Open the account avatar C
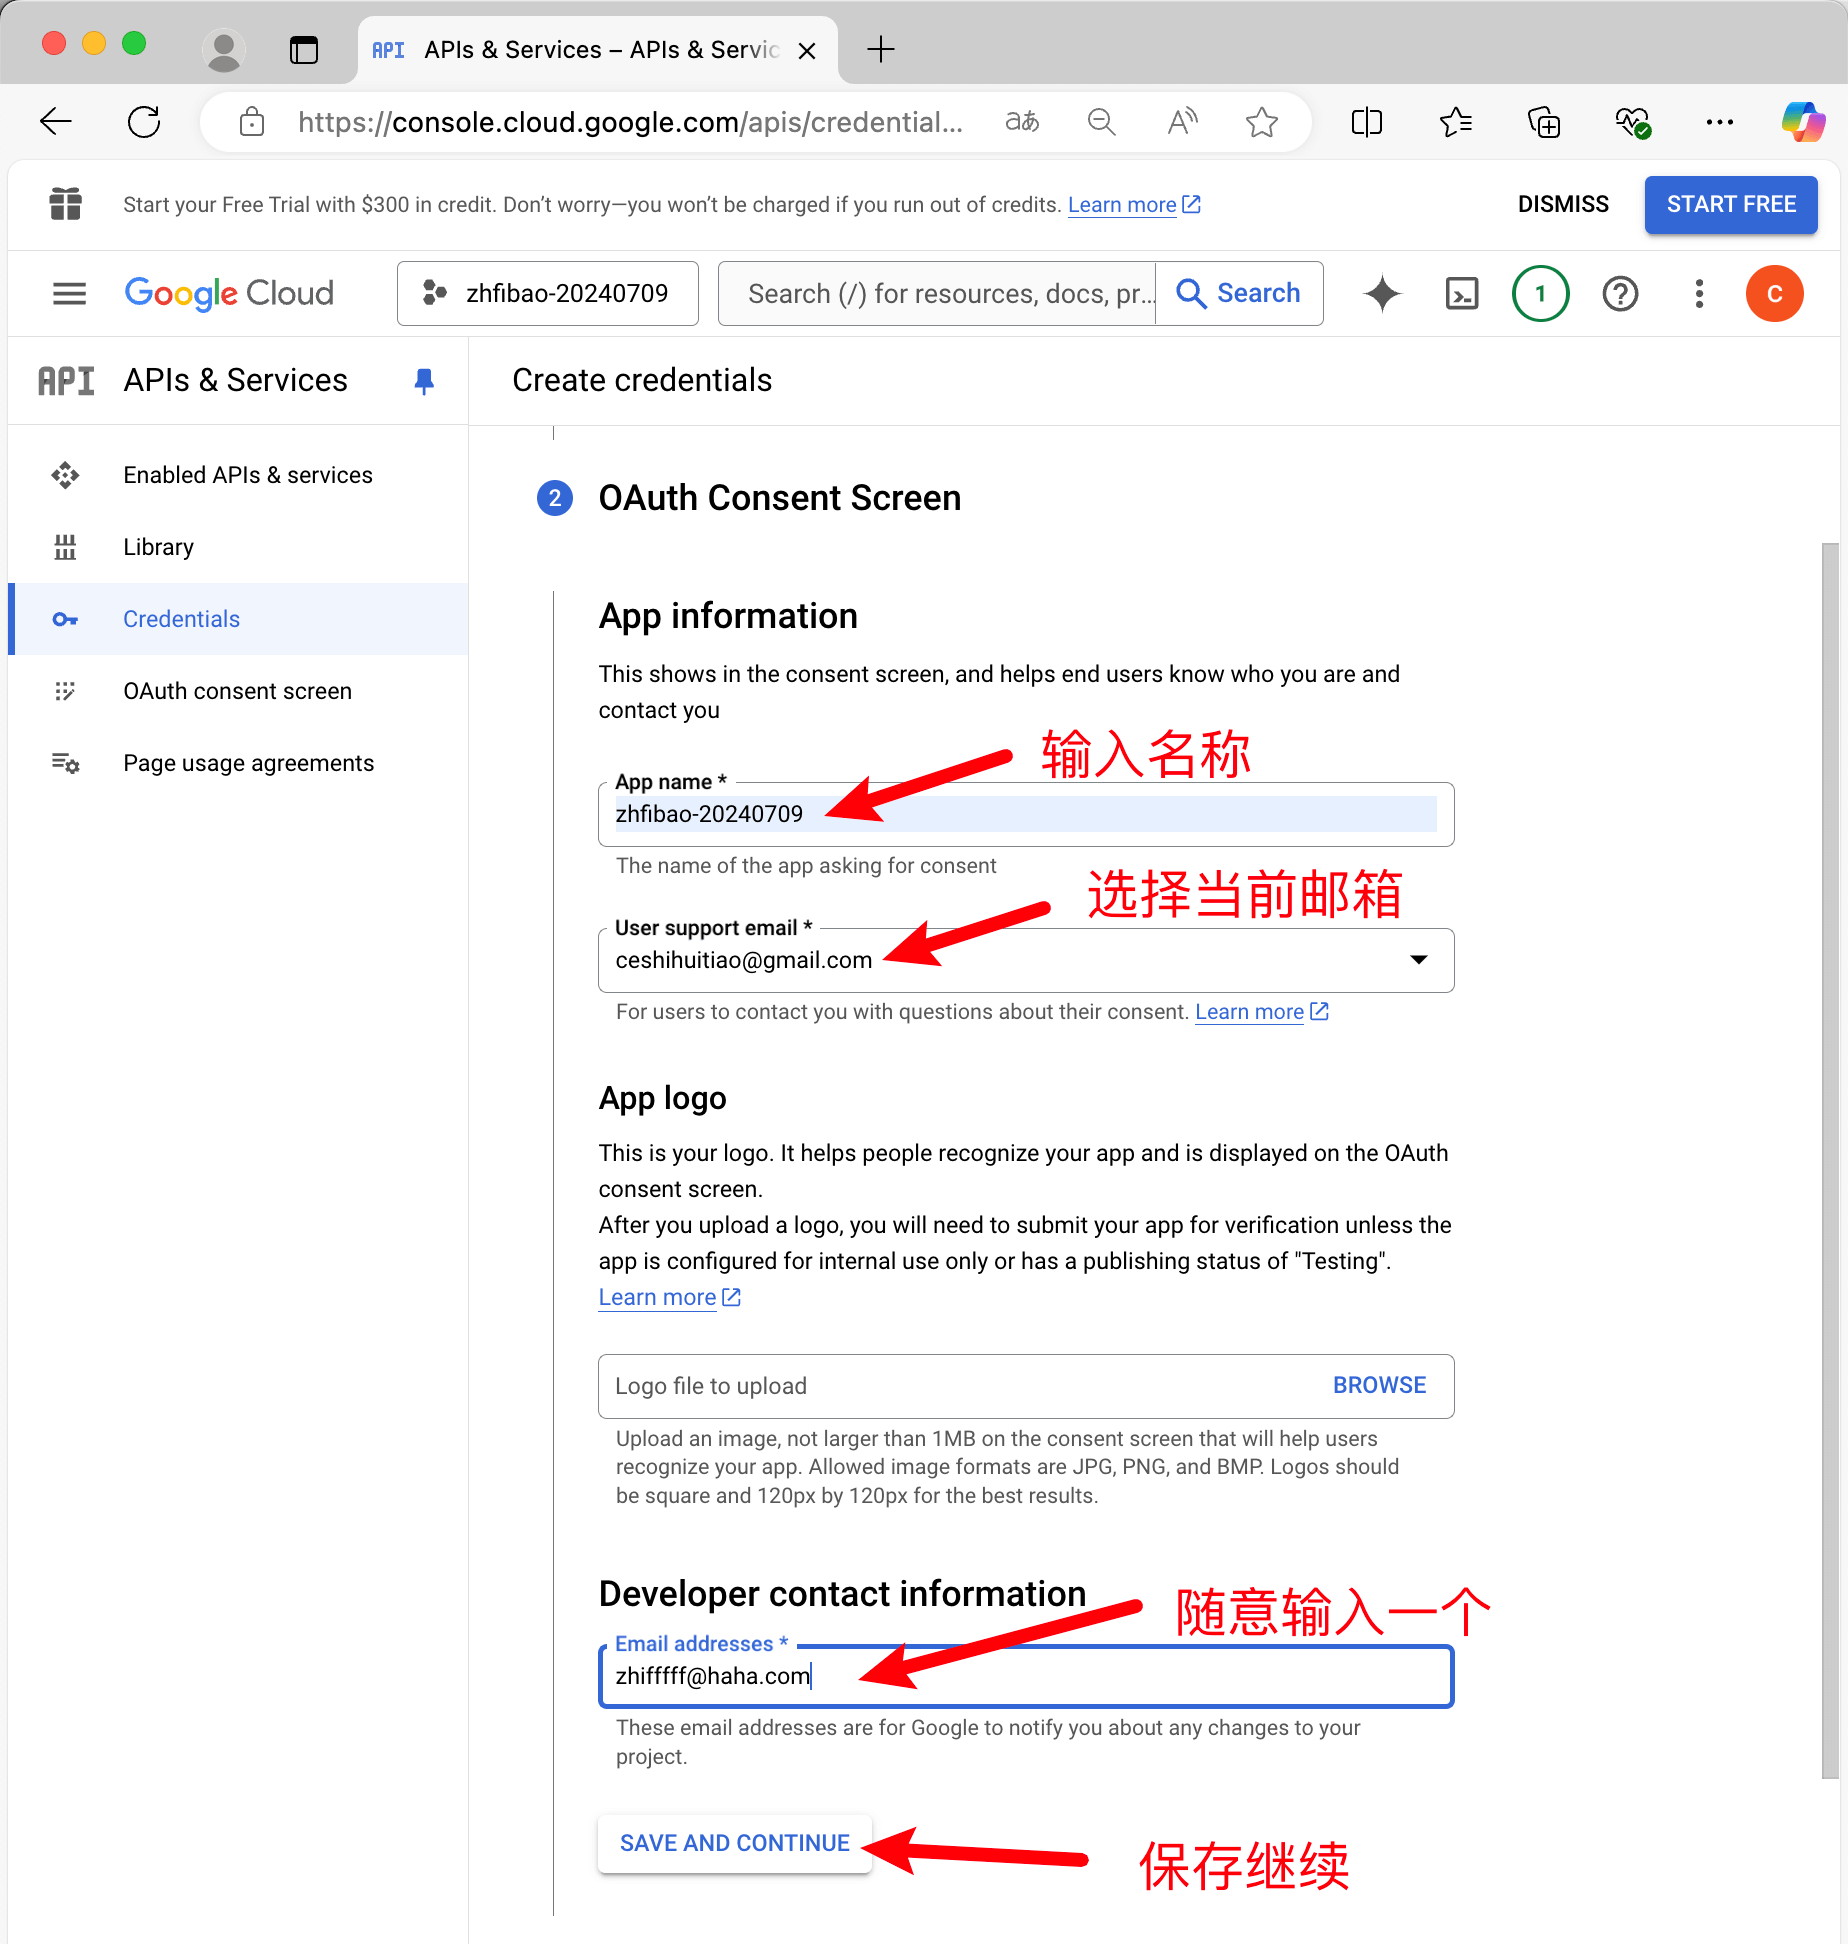 click(x=1774, y=293)
